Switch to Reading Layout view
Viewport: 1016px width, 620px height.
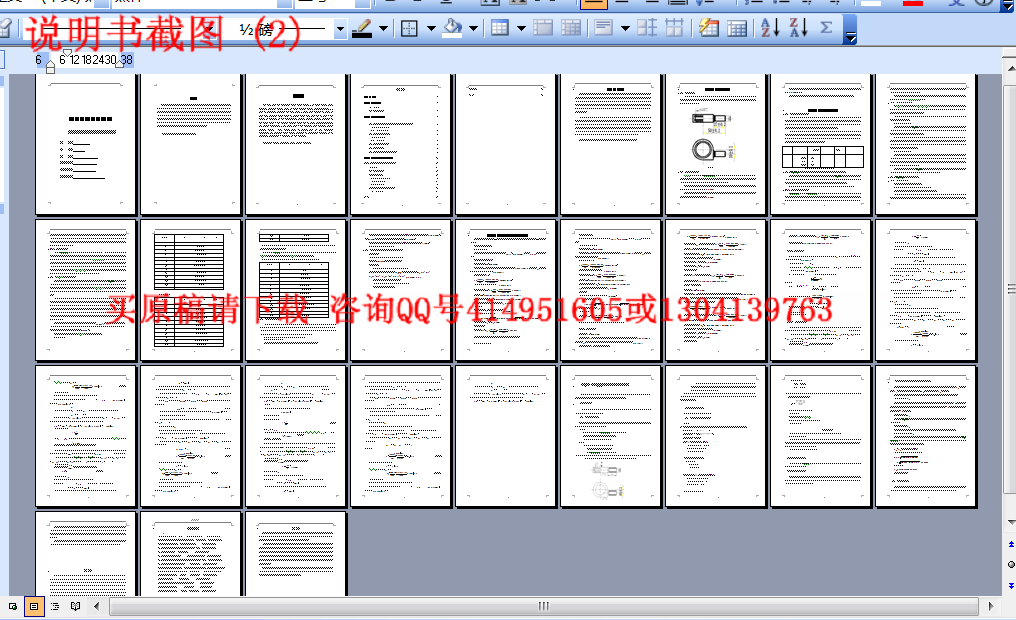[76, 606]
